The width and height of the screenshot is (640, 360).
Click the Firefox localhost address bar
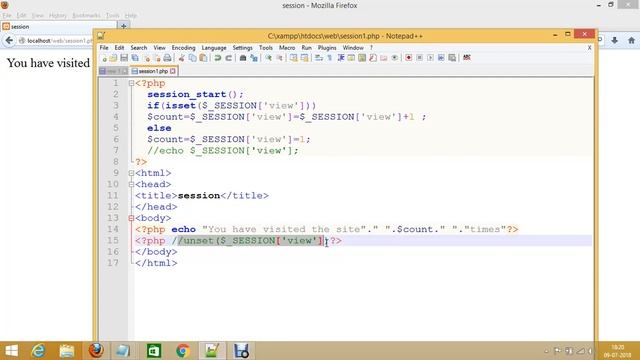point(55,41)
